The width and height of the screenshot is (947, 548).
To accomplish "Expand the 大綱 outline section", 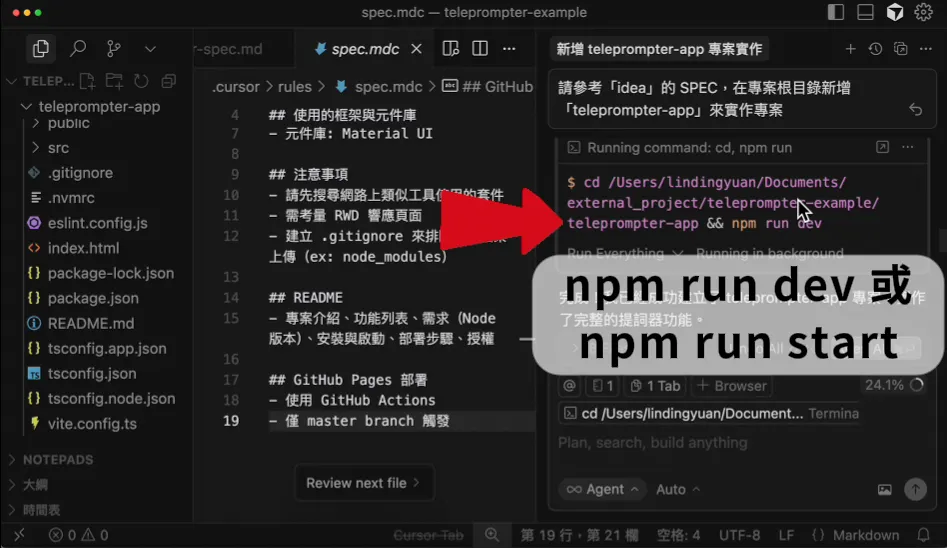I will coord(35,485).
